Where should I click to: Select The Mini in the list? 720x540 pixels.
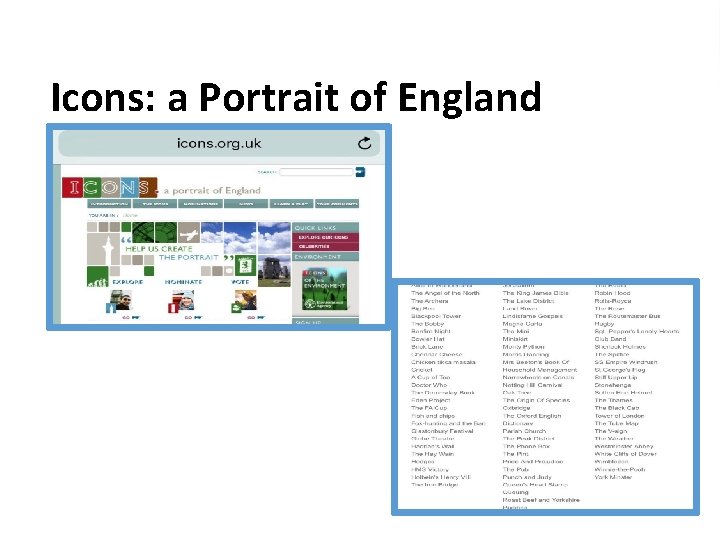516,331
